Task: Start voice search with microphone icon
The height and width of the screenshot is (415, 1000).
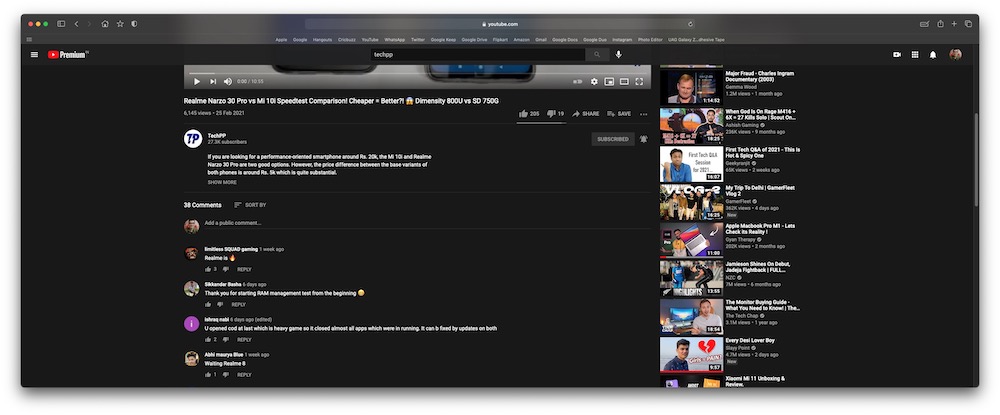Action: tap(619, 55)
